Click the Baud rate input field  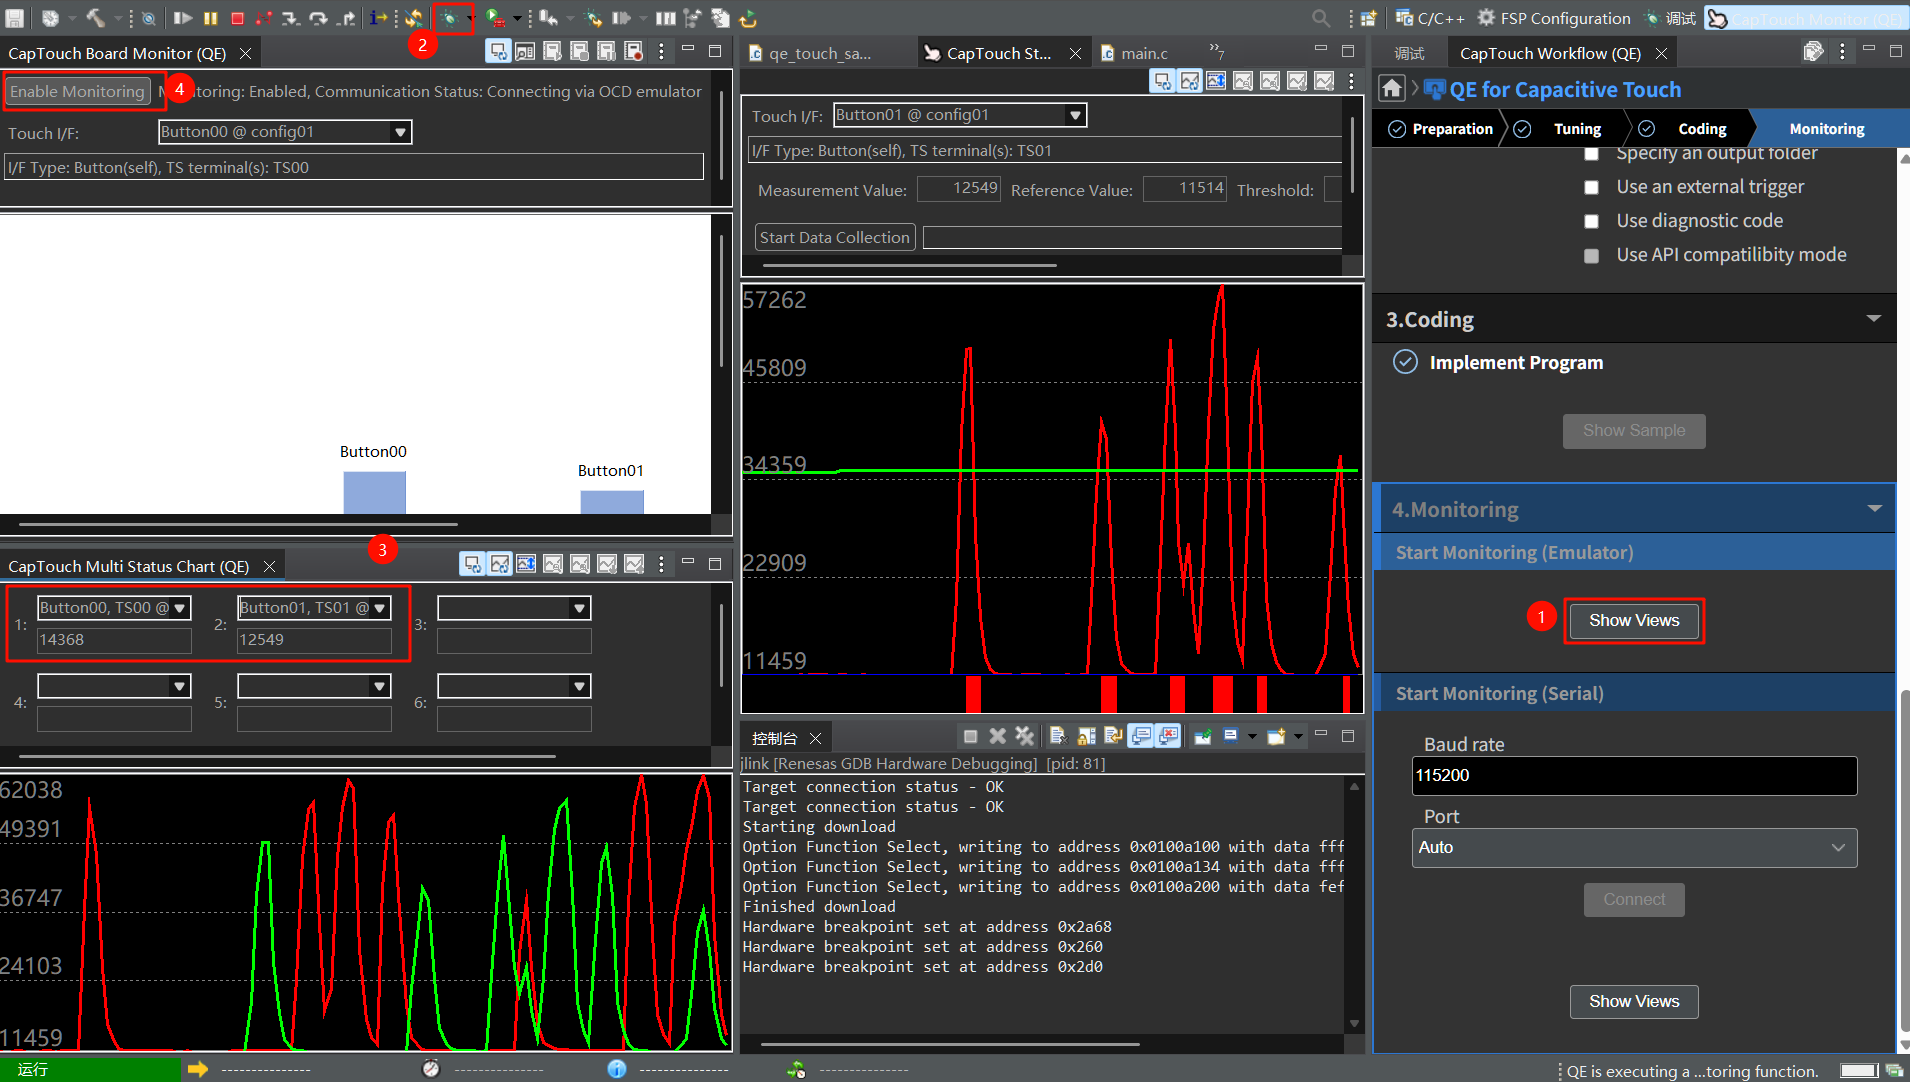click(1634, 776)
